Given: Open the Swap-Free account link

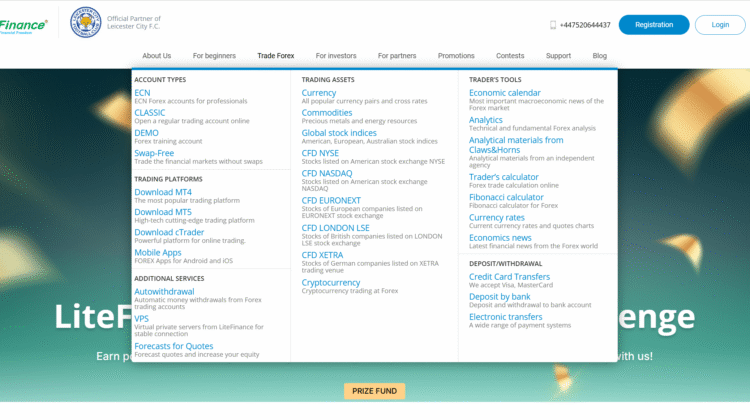Looking at the screenshot, I should pos(154,153).
